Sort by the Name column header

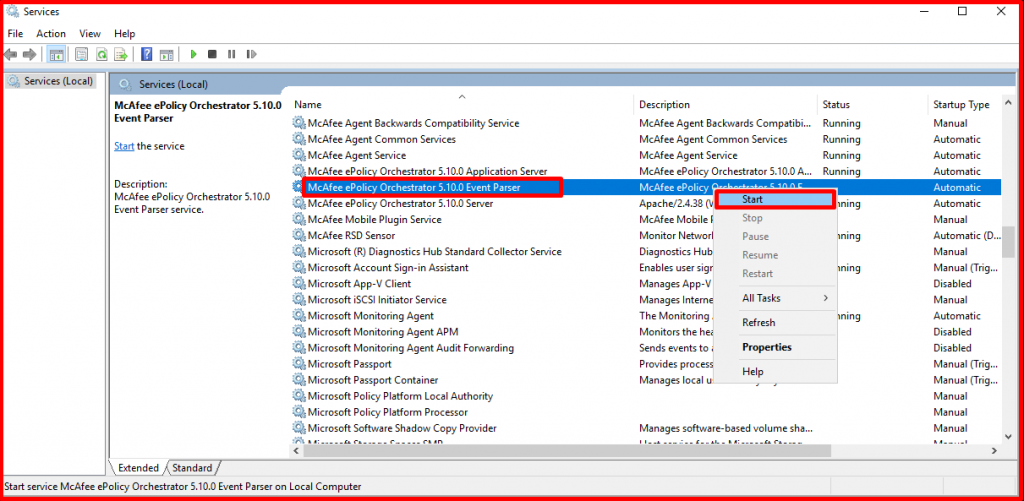(x=461, y=105)
